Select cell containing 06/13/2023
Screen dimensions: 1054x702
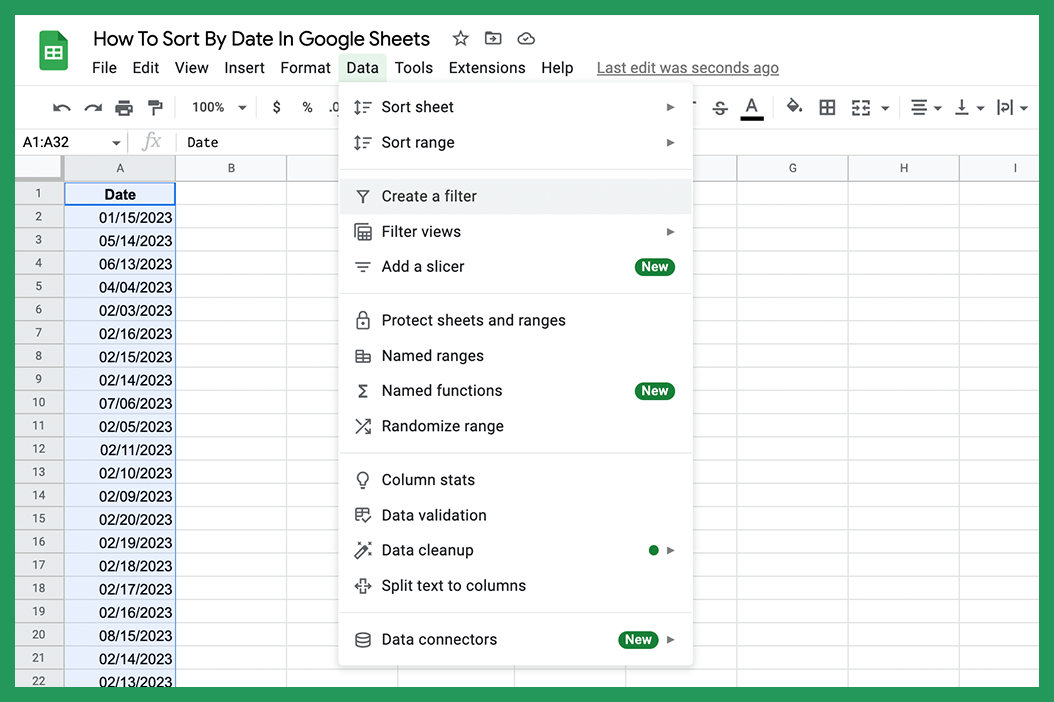tap(120, 264)
